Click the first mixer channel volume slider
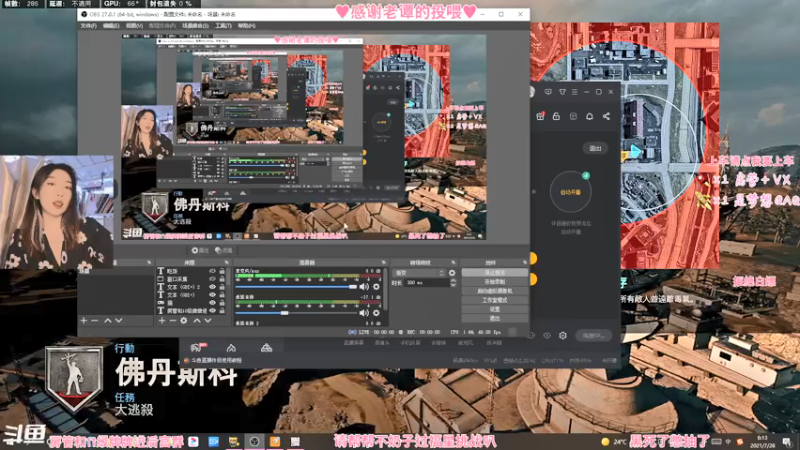 [x=296, y=287]
